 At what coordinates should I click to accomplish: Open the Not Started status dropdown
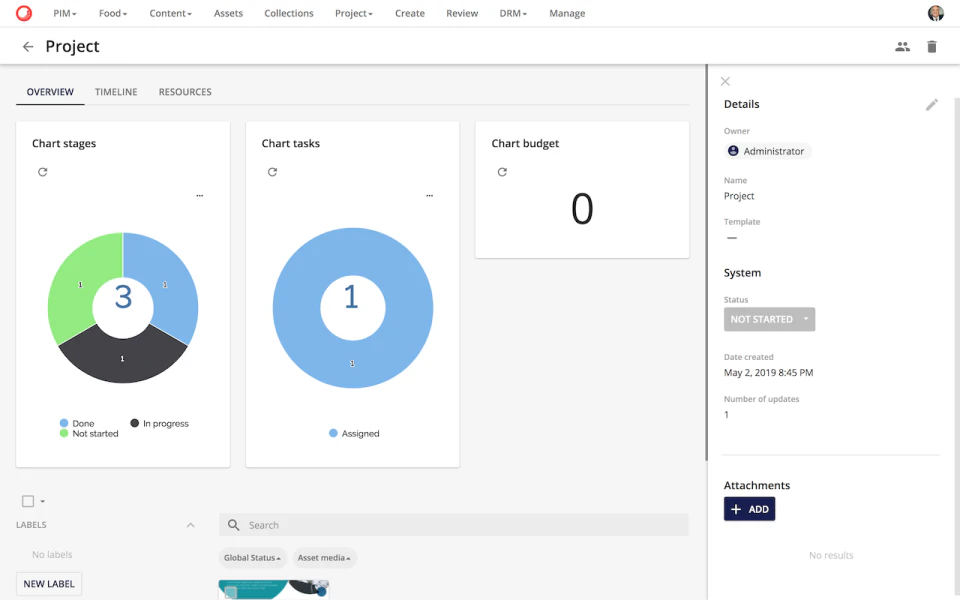pos(769,319)
